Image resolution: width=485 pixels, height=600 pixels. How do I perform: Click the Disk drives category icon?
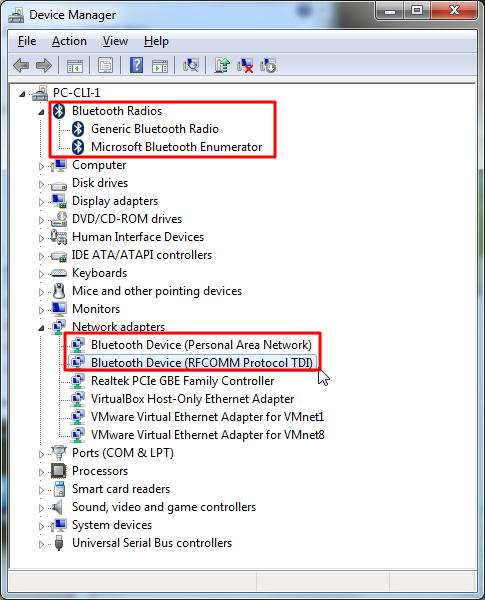[x=59, y=184]
